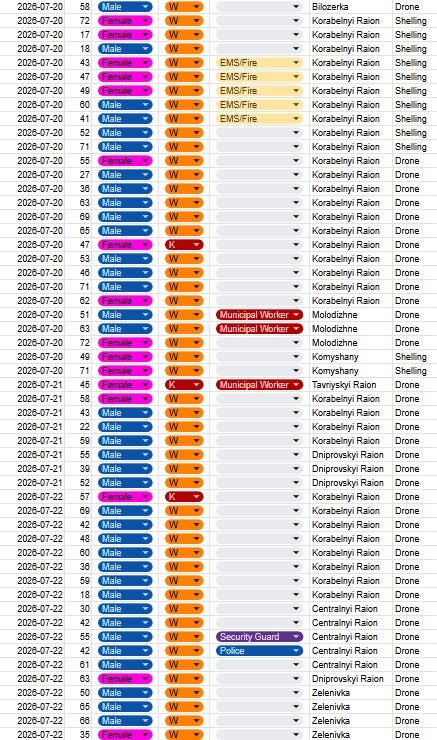This screenshot has height=740, width=437.
Task: Open Male dropdown for 07-21 age 39 row
Action: pyautogui.click(x=125, y=469)
